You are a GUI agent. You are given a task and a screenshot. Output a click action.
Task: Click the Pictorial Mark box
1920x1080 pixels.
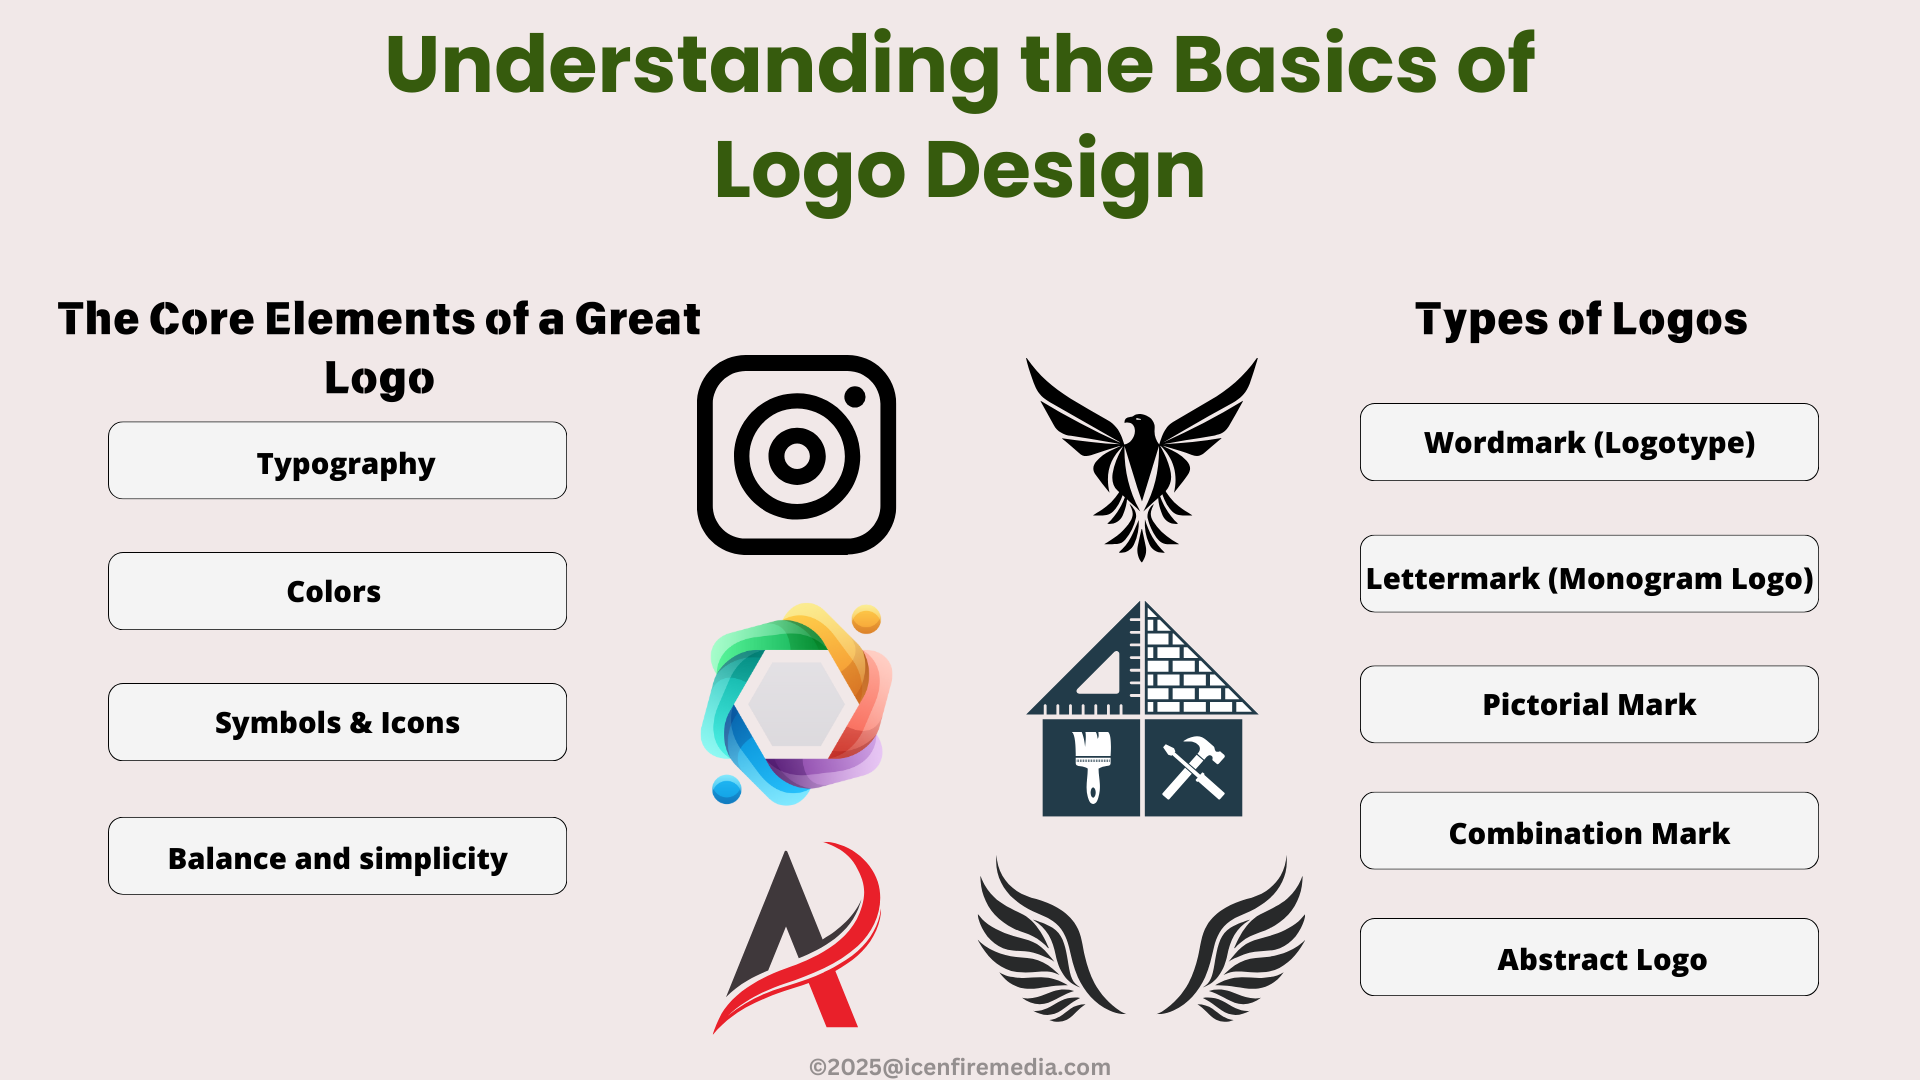[x=1589, y=704]
